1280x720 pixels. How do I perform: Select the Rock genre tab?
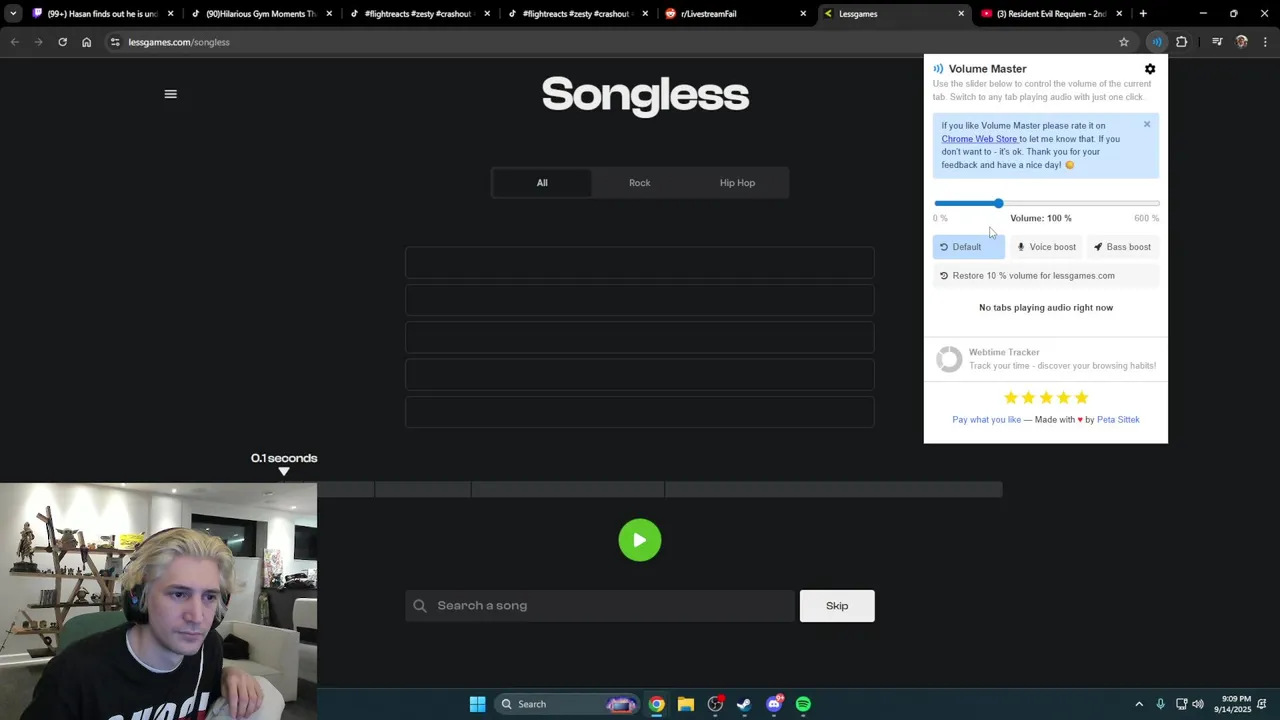pyautogui.click(x=640, y=183)
